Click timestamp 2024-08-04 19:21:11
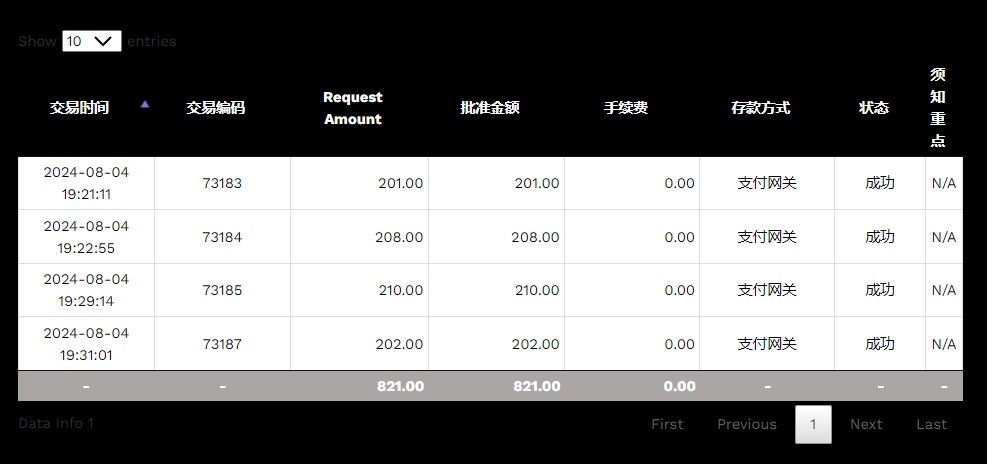Image resolution: width=992 pixels, height=474 pixels. pos(86,183)
